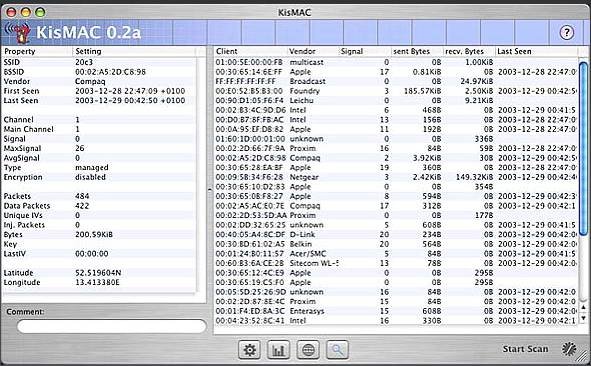Click the 149.32KiB received bytes cell

[474, 177]
